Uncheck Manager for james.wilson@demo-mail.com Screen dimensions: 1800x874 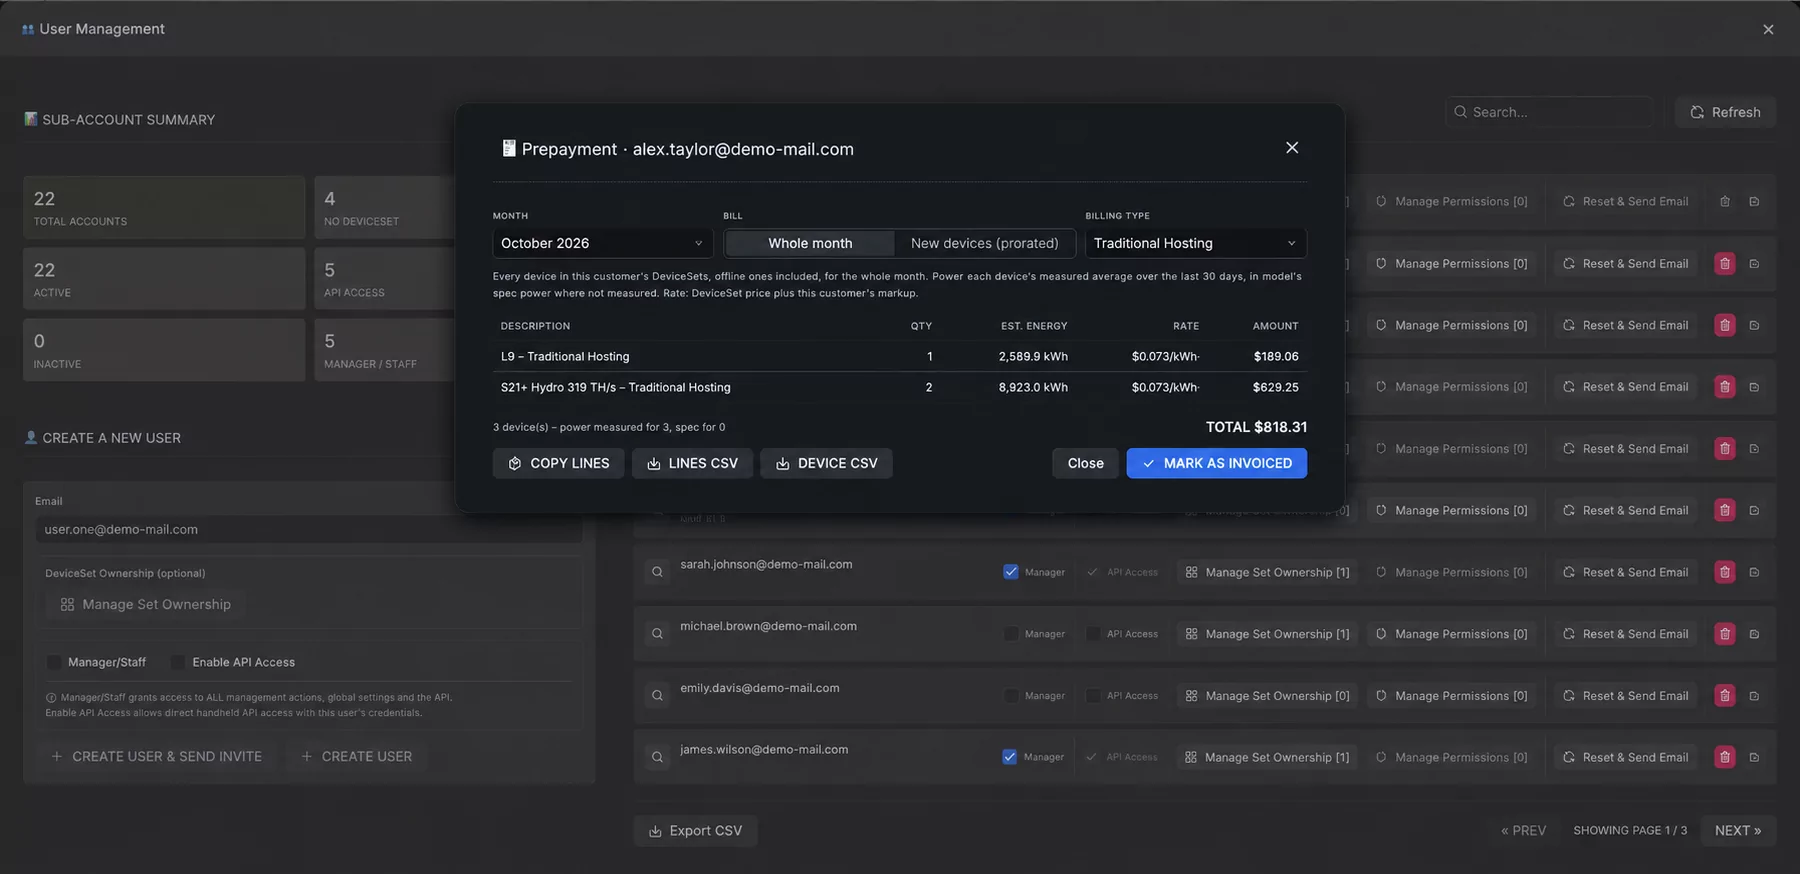[x=1010, y=757]
